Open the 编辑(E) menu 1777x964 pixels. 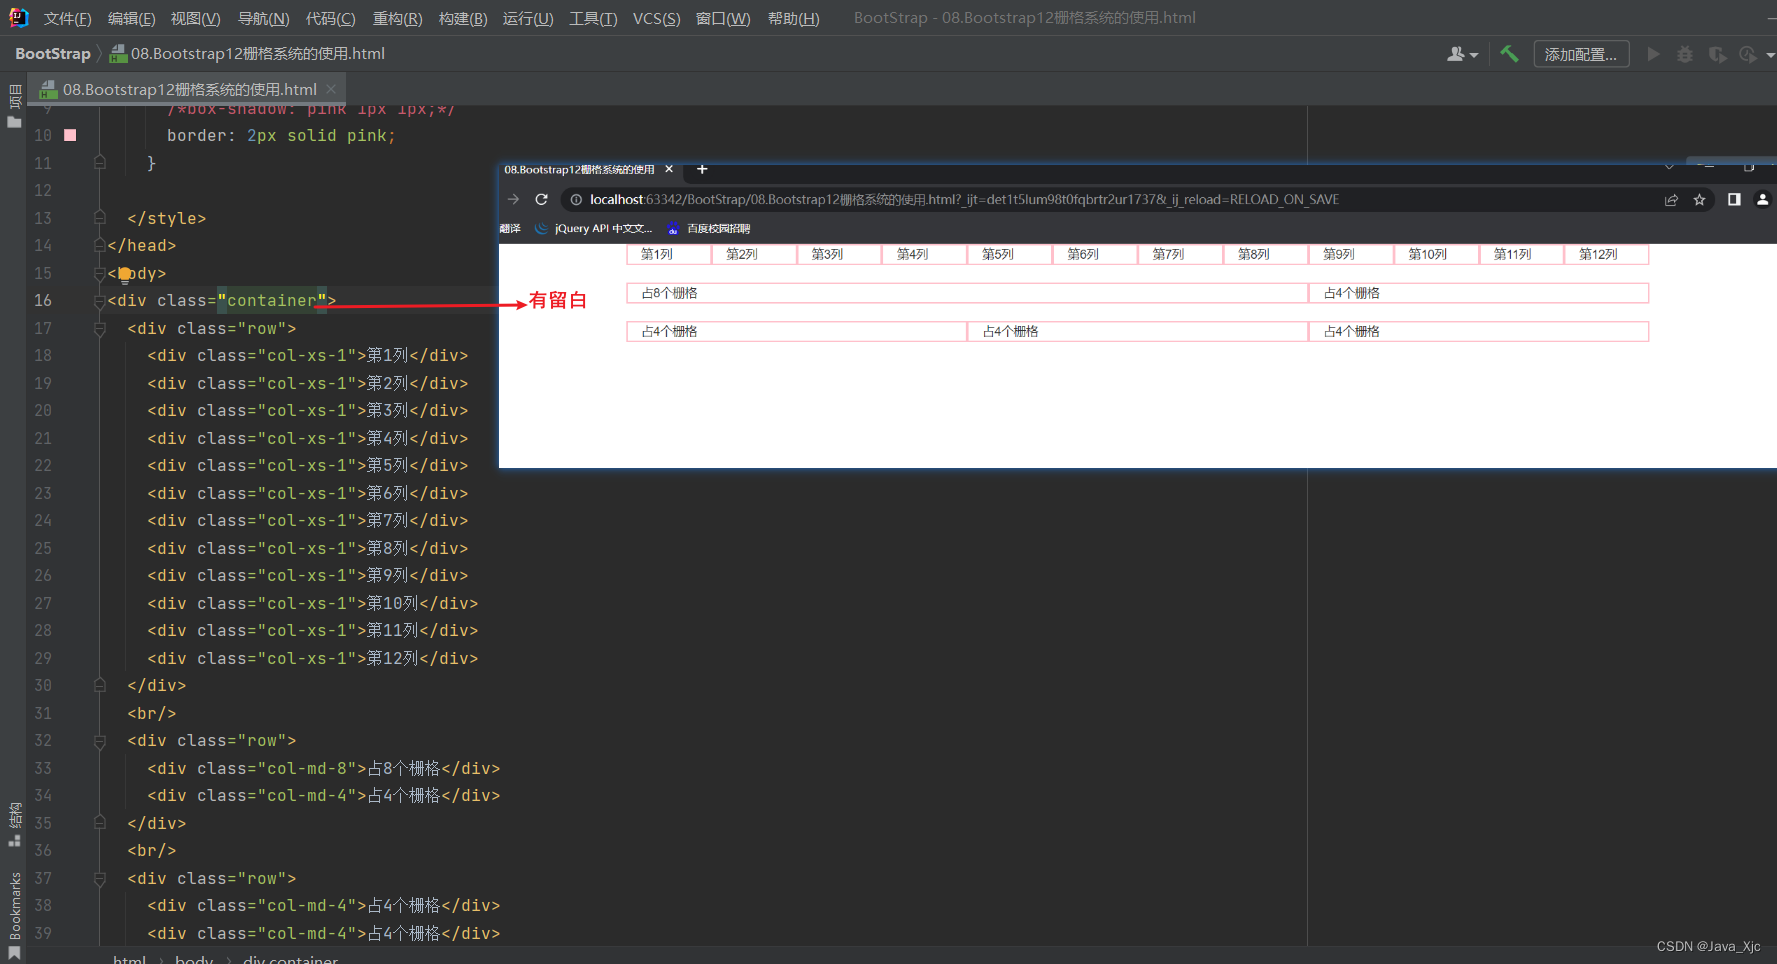click(x=132, y=19)
